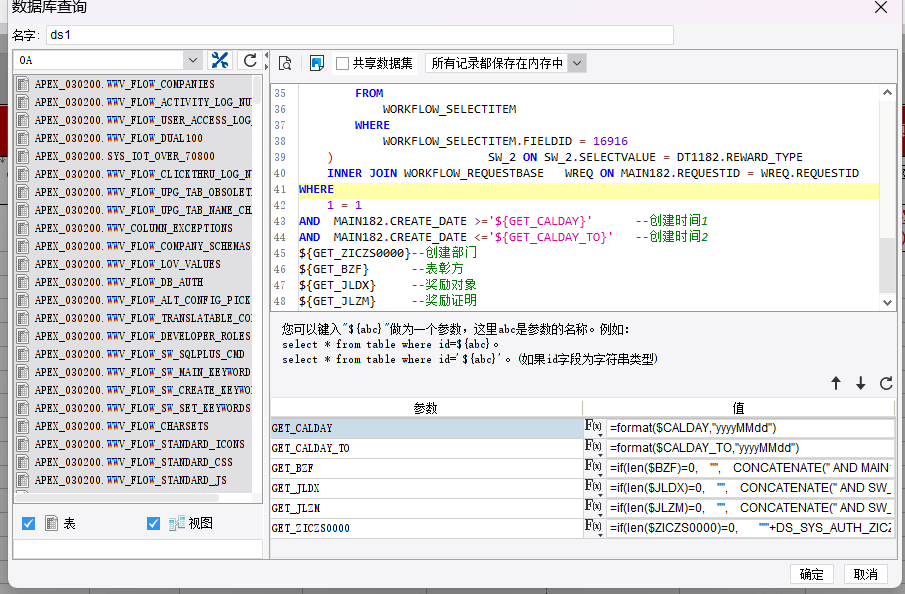The width and height of the screenshot is (905, 594).
Task: Click SQL editor scrollbar up arrow
Action: tap(887, 92)
